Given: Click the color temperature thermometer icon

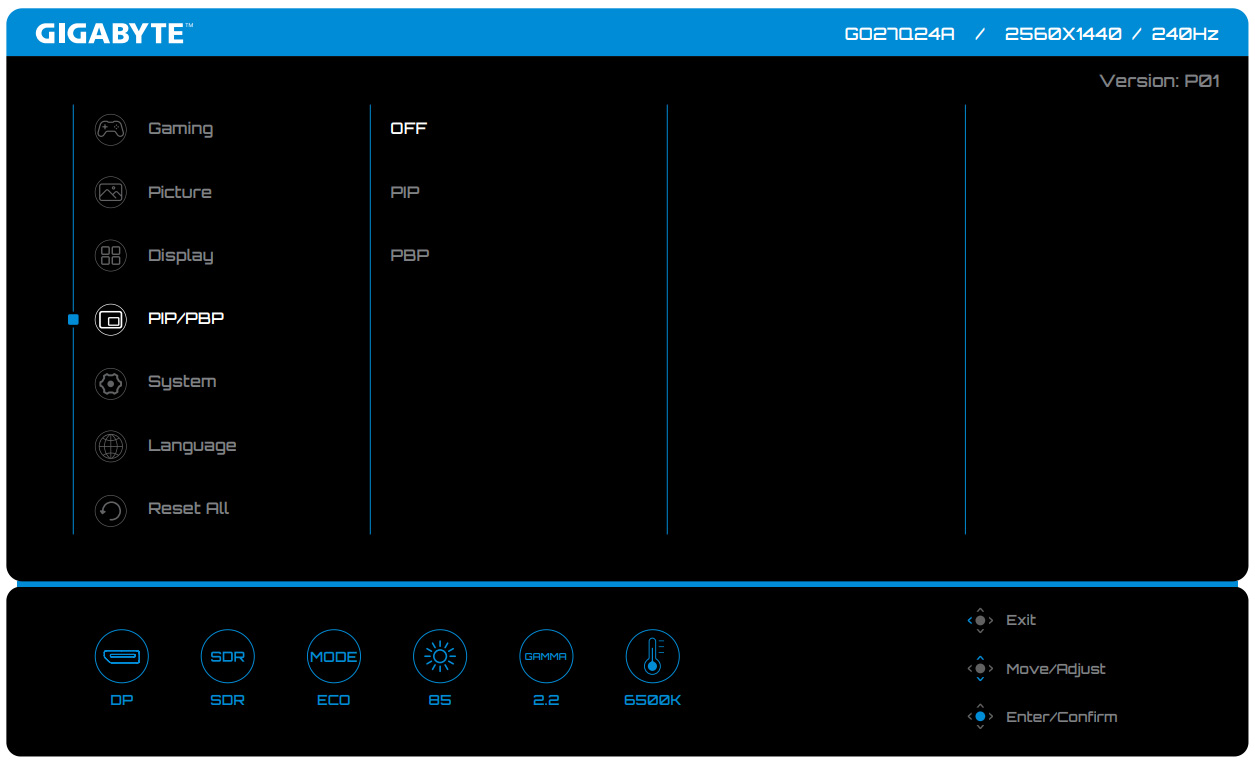Looking at the screenshot, I should click(653, 657).
